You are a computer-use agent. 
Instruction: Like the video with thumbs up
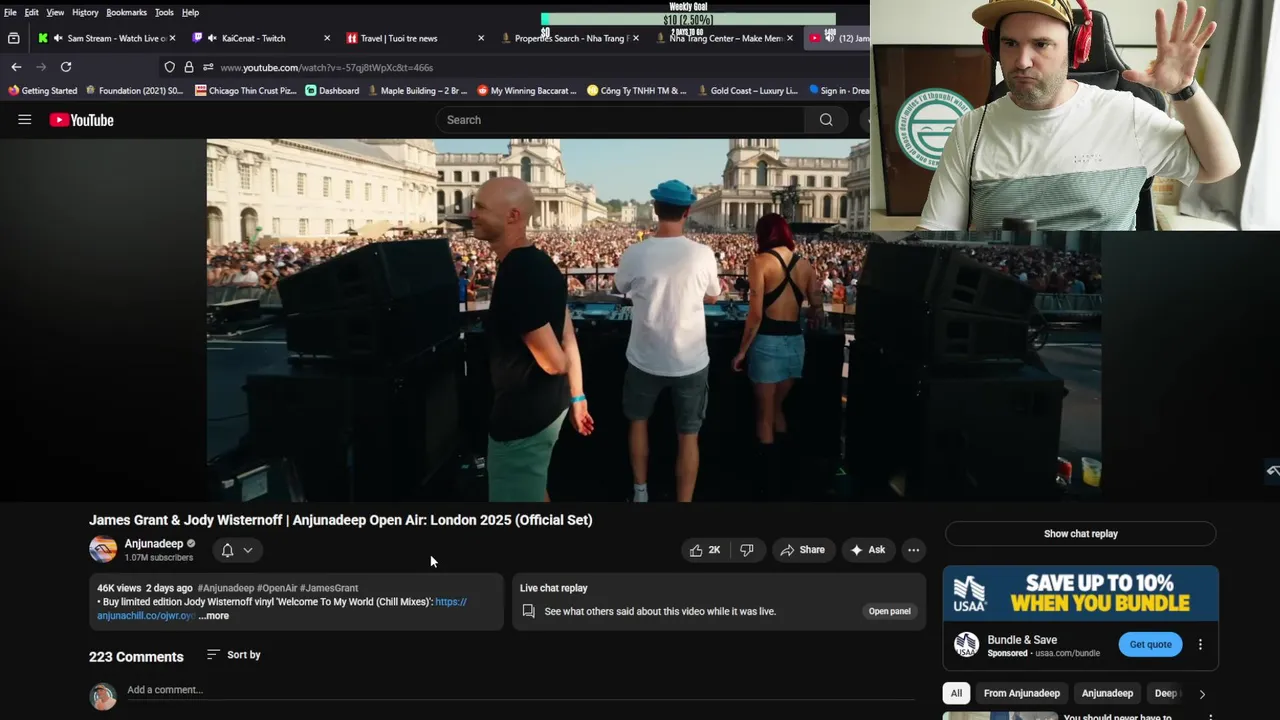coord(704,550)
